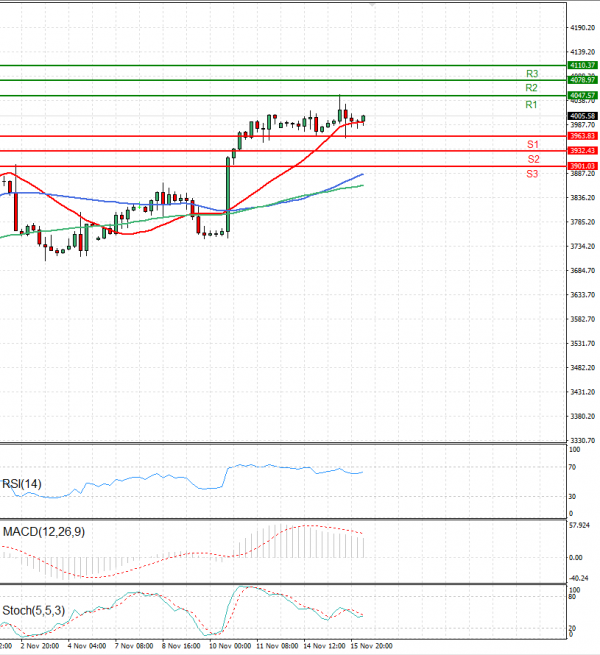Image resolution: width=600 pixels, height=655 pixels.
Task: Select the 4047.57 price tag
Action: [582, 96]
